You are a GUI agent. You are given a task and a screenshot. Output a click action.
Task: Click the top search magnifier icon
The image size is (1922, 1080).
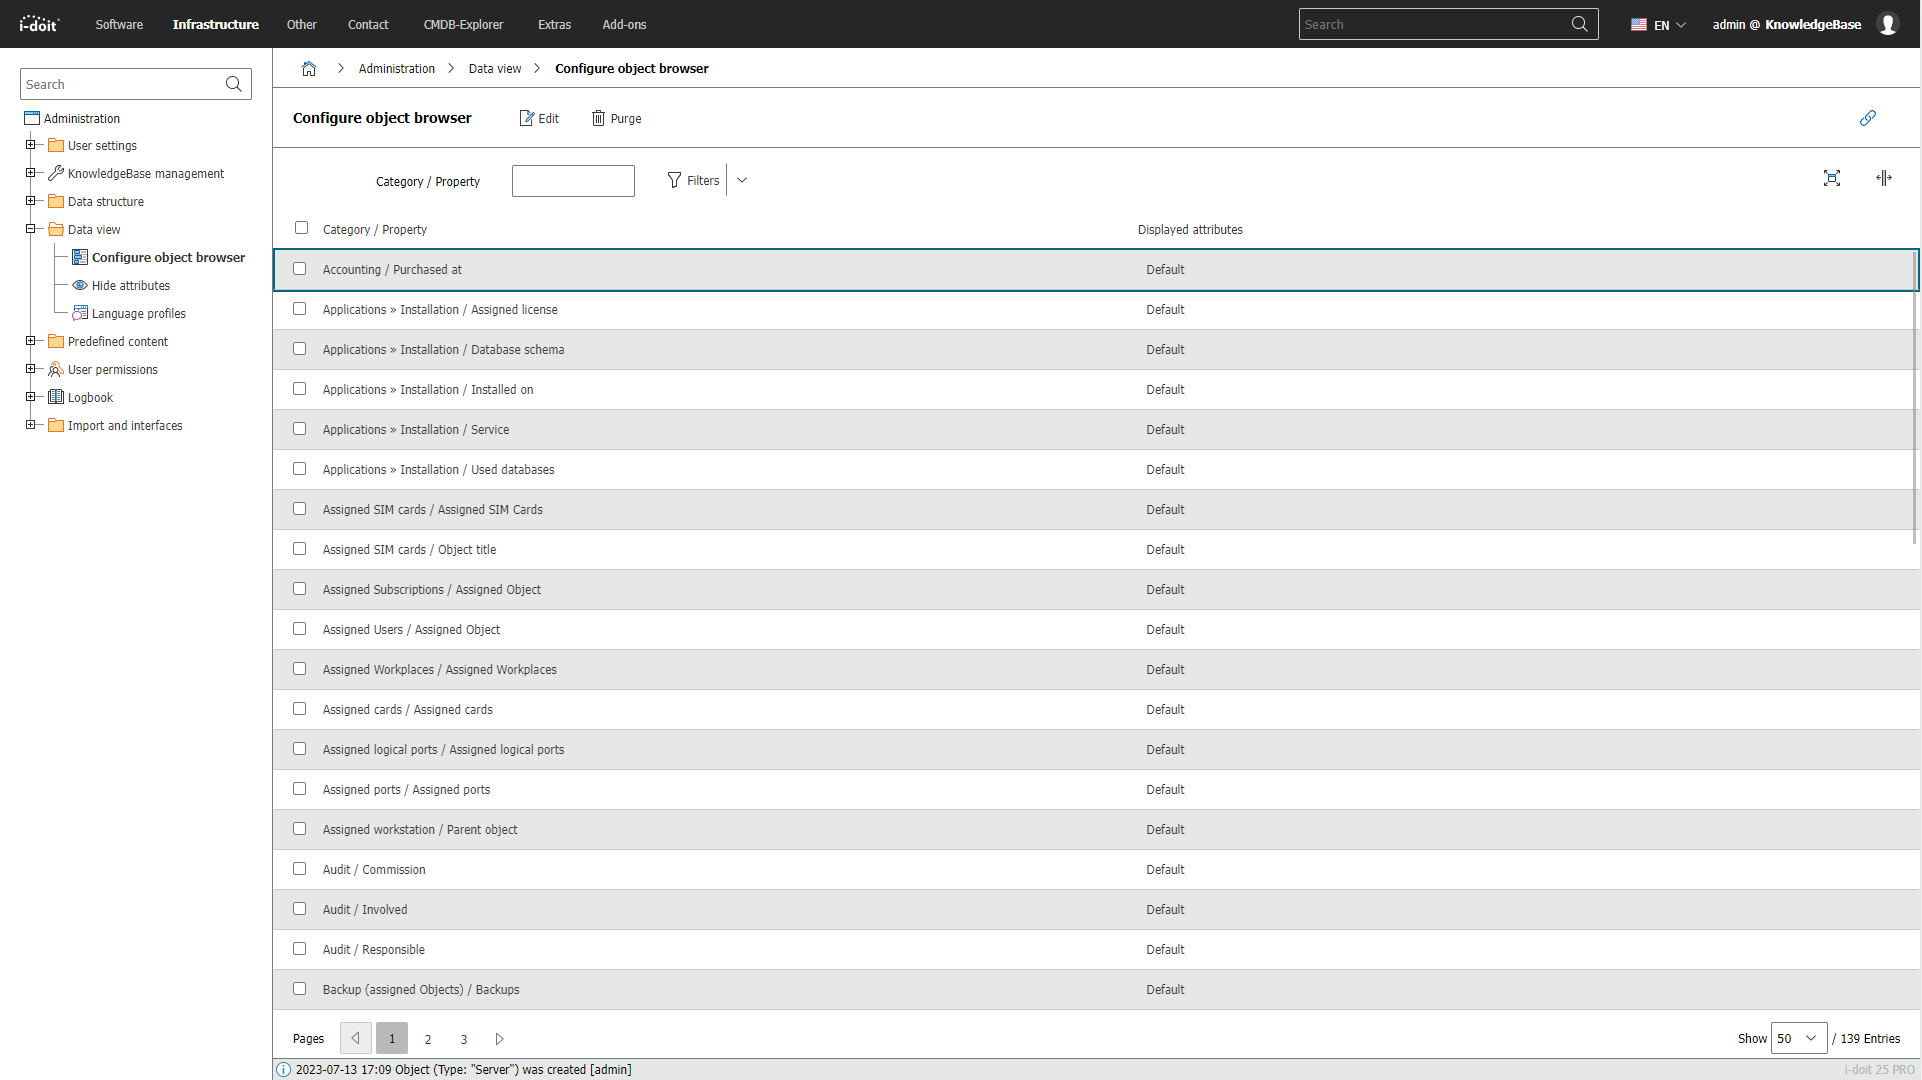[1579, 24]
